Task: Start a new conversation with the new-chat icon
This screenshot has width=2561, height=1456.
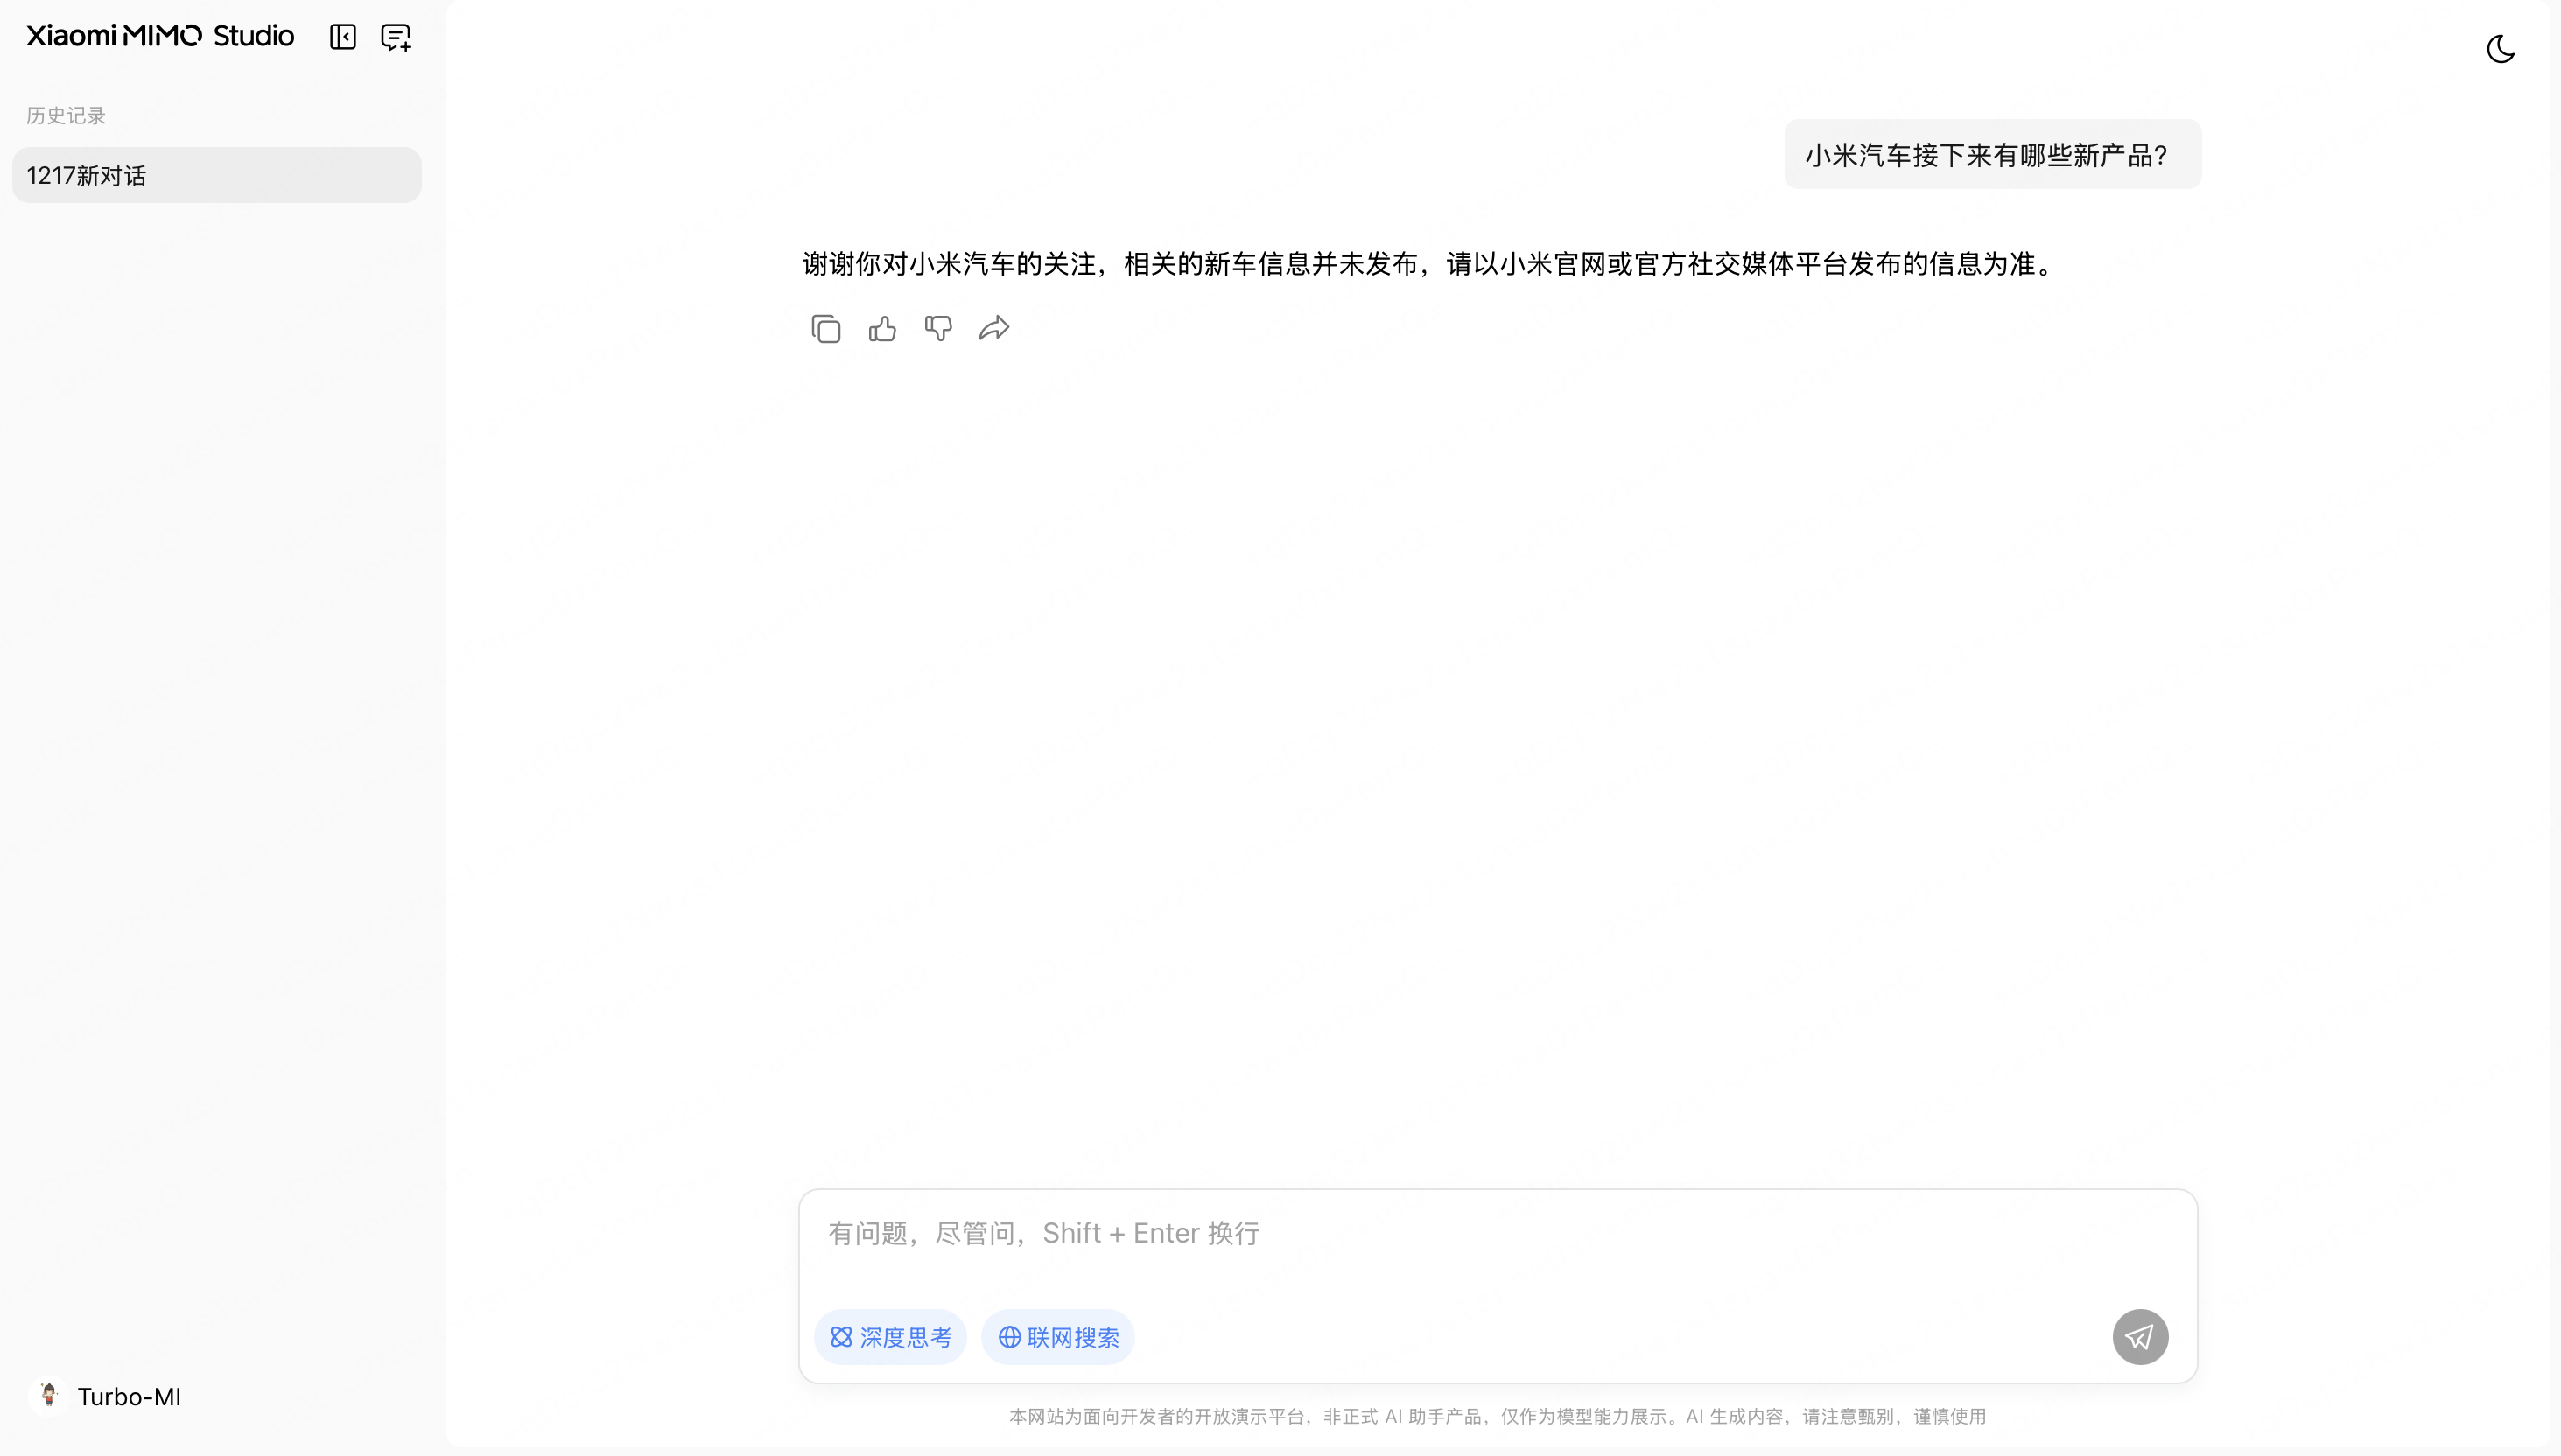Action: (x=396, y=36)
